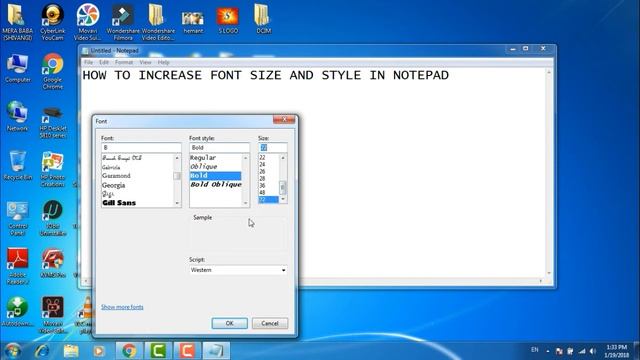Click size list scroll up arrow
Image resolution: width=640 pixels, height=360 pixels.
point(283,158)
